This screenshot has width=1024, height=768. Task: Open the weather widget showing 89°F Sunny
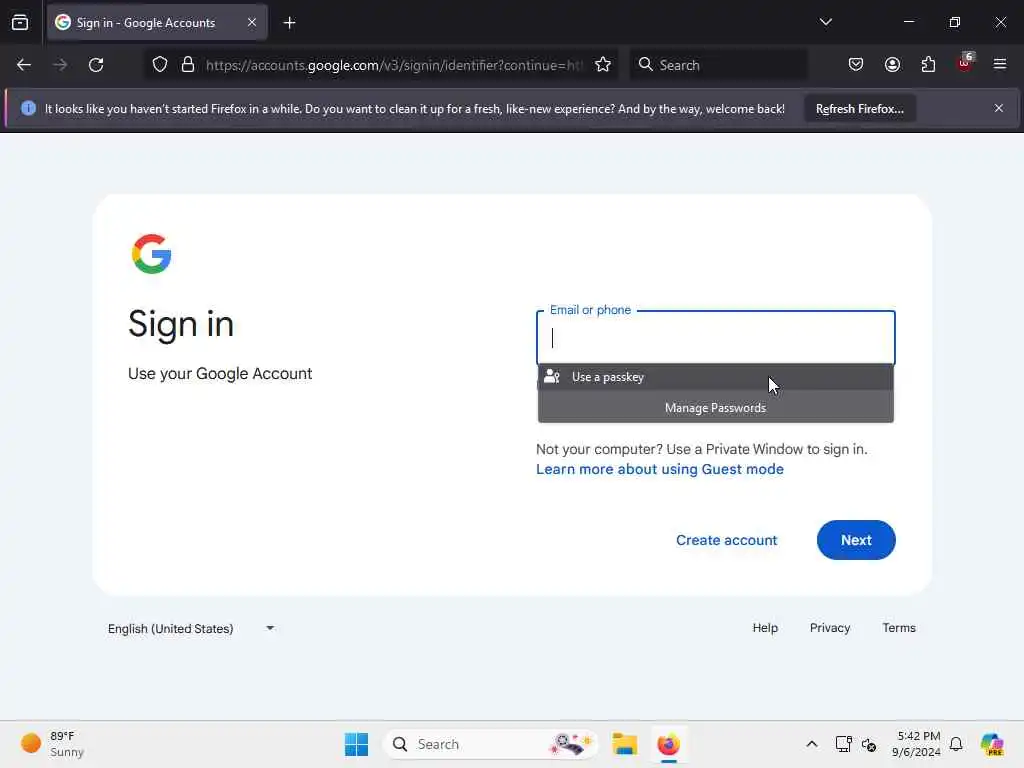54,744
